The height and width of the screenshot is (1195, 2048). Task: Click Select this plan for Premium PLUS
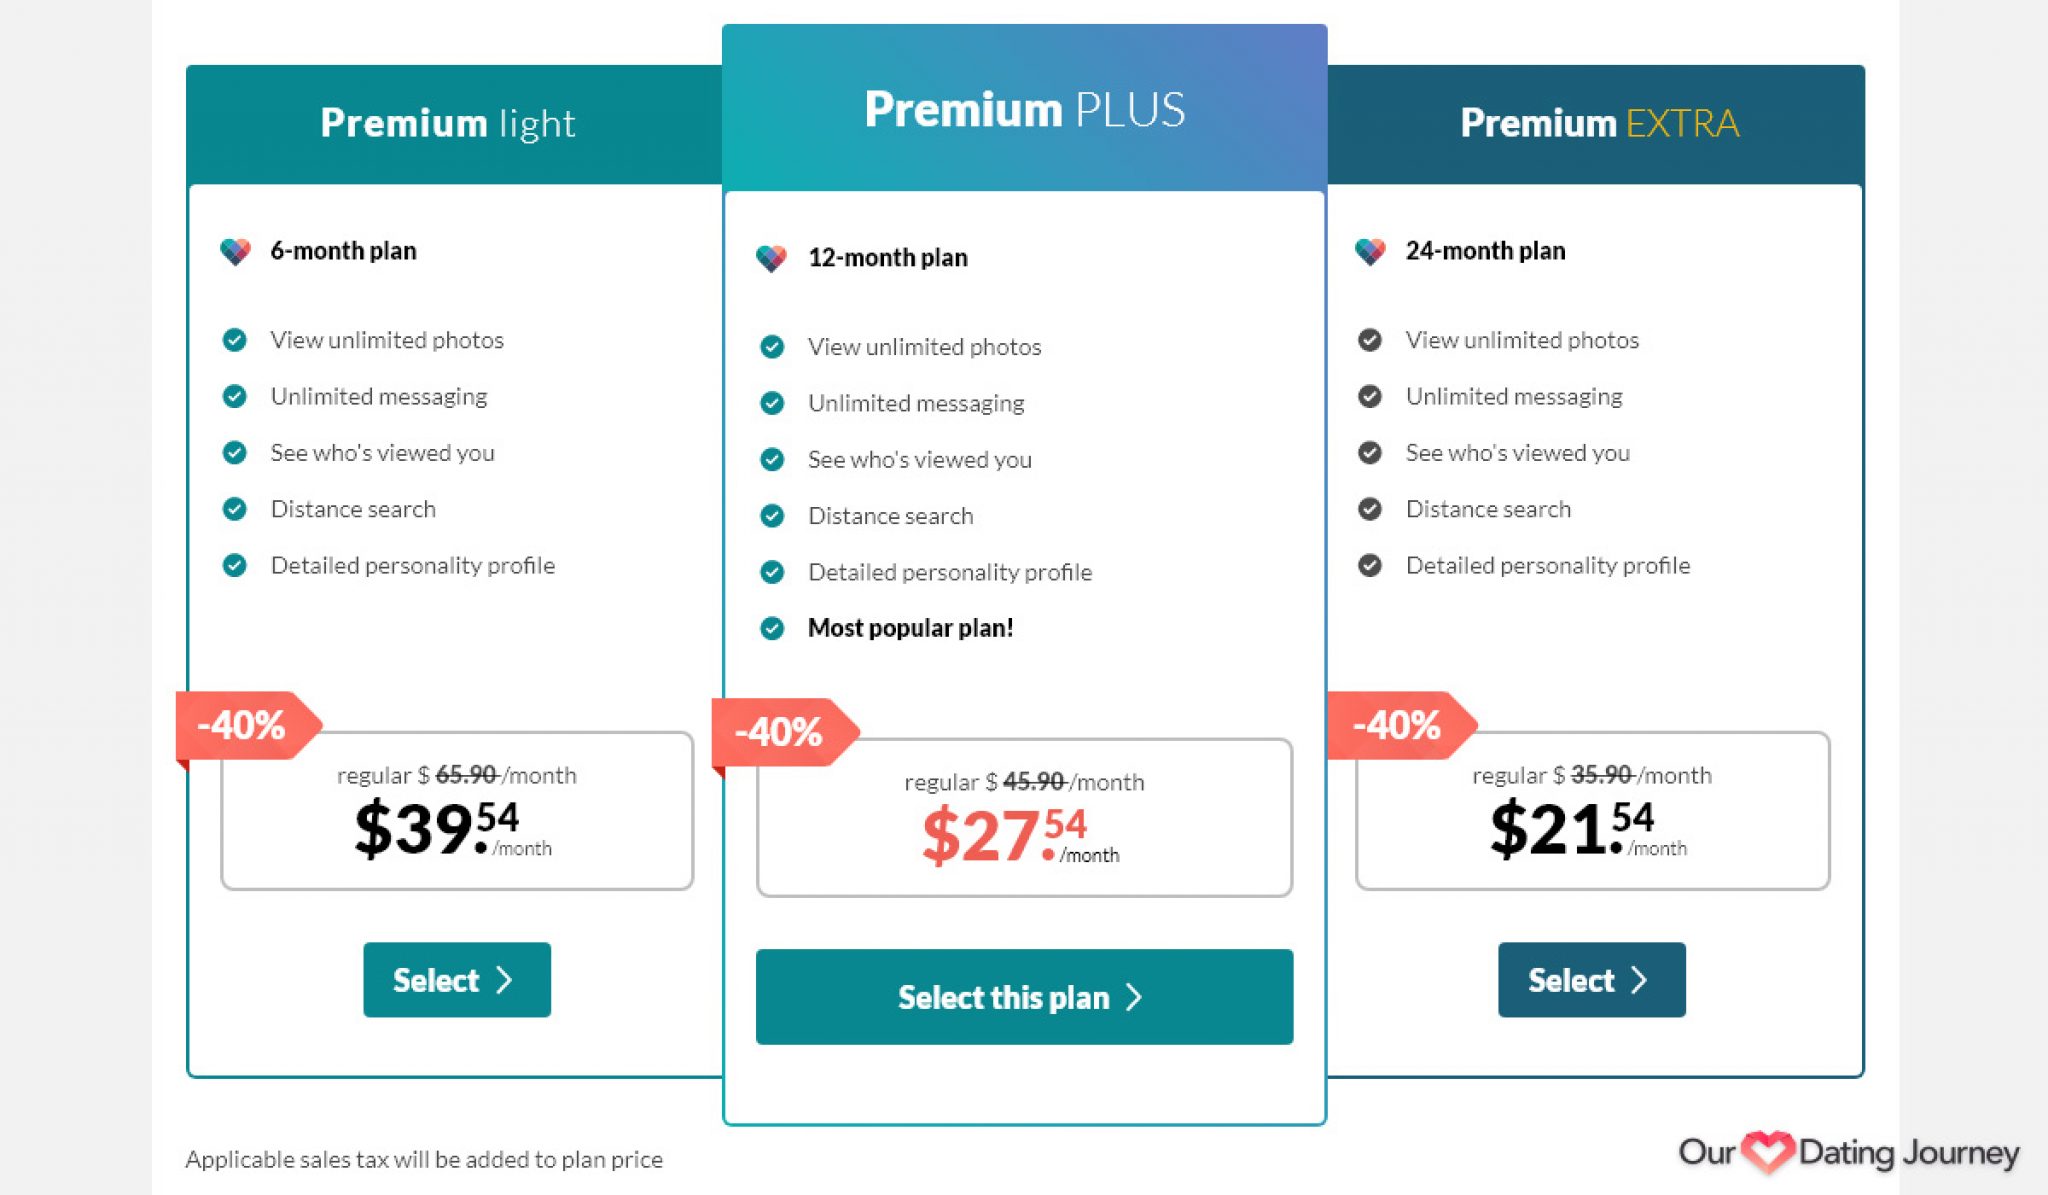click(1024, 996)
